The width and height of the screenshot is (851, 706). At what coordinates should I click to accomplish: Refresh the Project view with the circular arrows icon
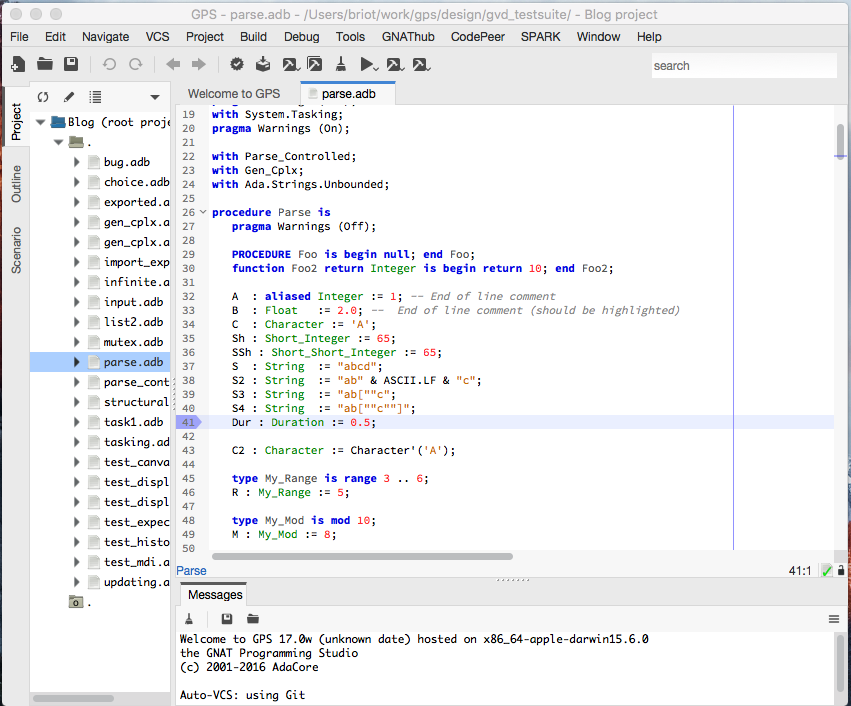(41, 97)
